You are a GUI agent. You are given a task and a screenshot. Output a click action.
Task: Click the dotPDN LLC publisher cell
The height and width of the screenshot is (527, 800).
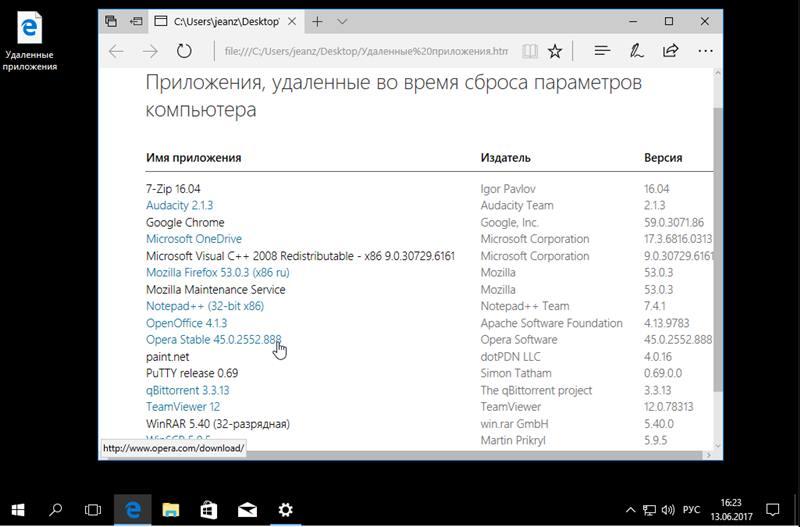point(510,357)
